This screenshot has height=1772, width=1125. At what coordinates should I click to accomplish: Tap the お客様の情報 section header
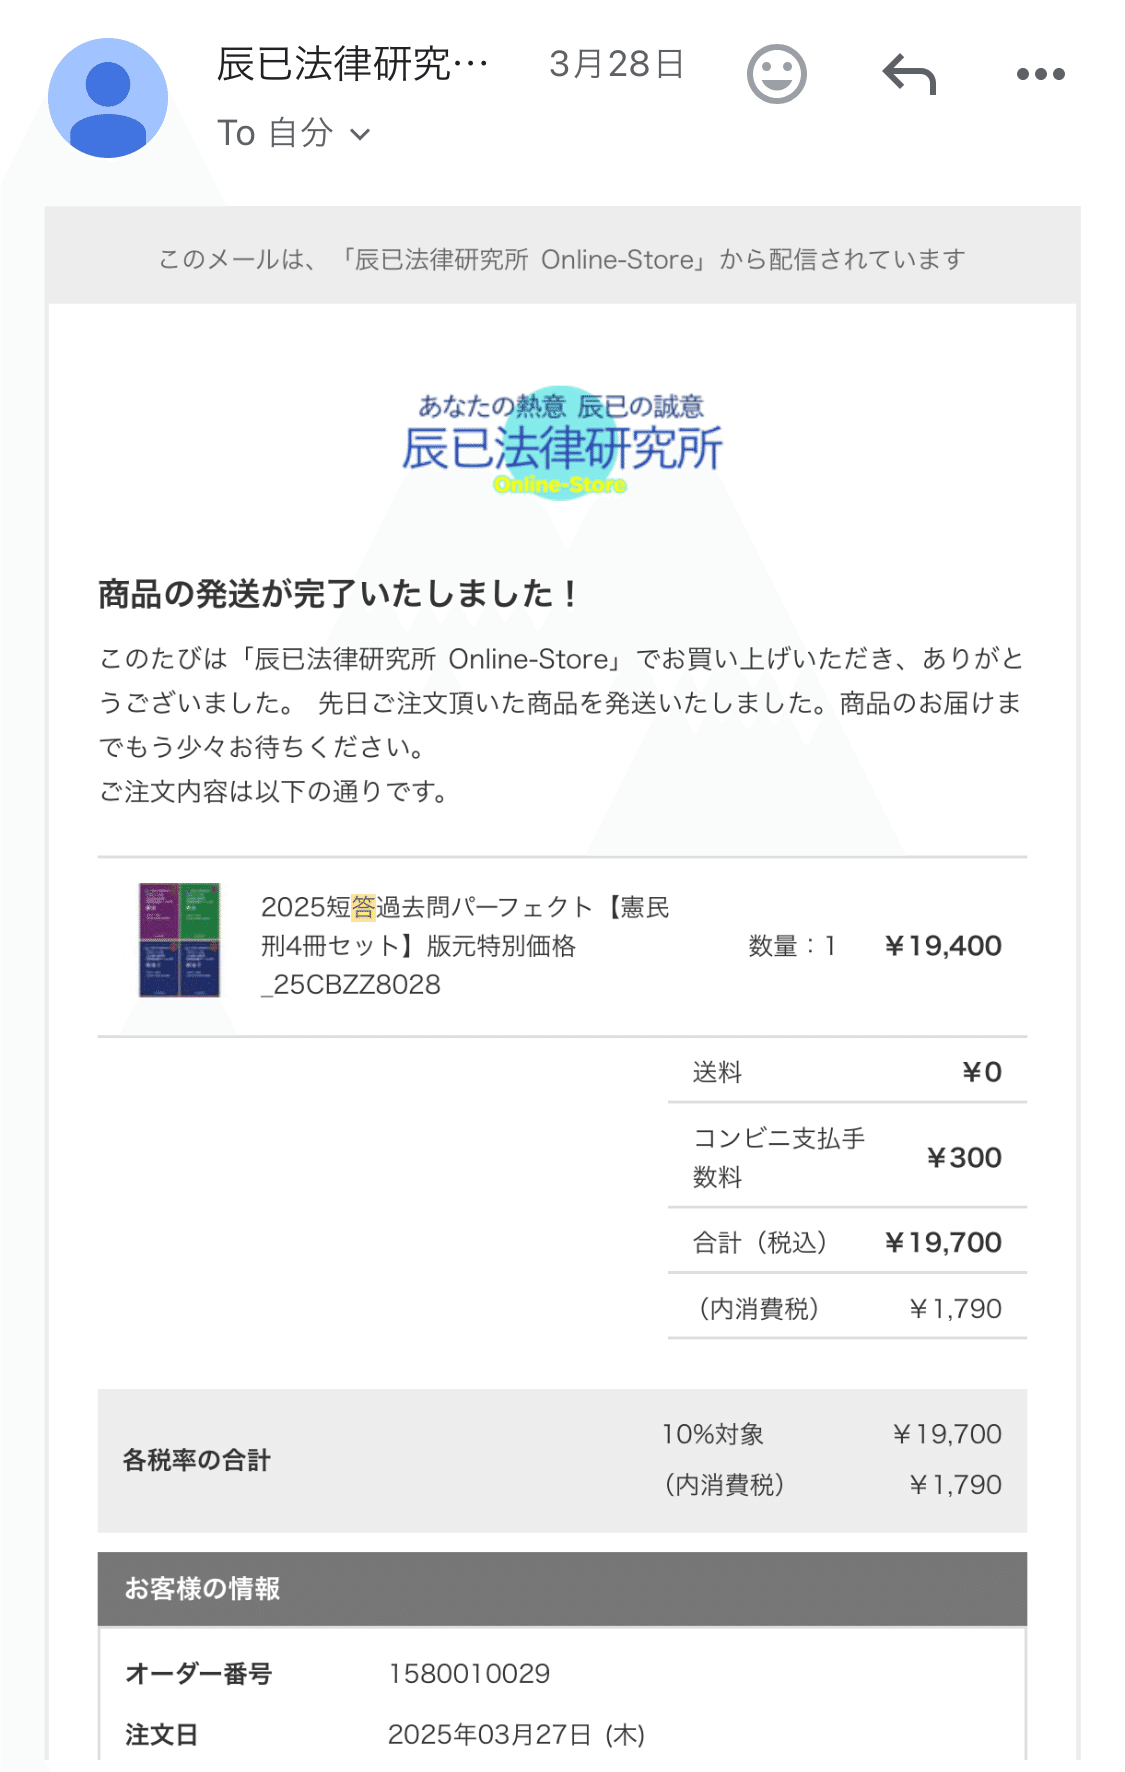(562, 1588)
